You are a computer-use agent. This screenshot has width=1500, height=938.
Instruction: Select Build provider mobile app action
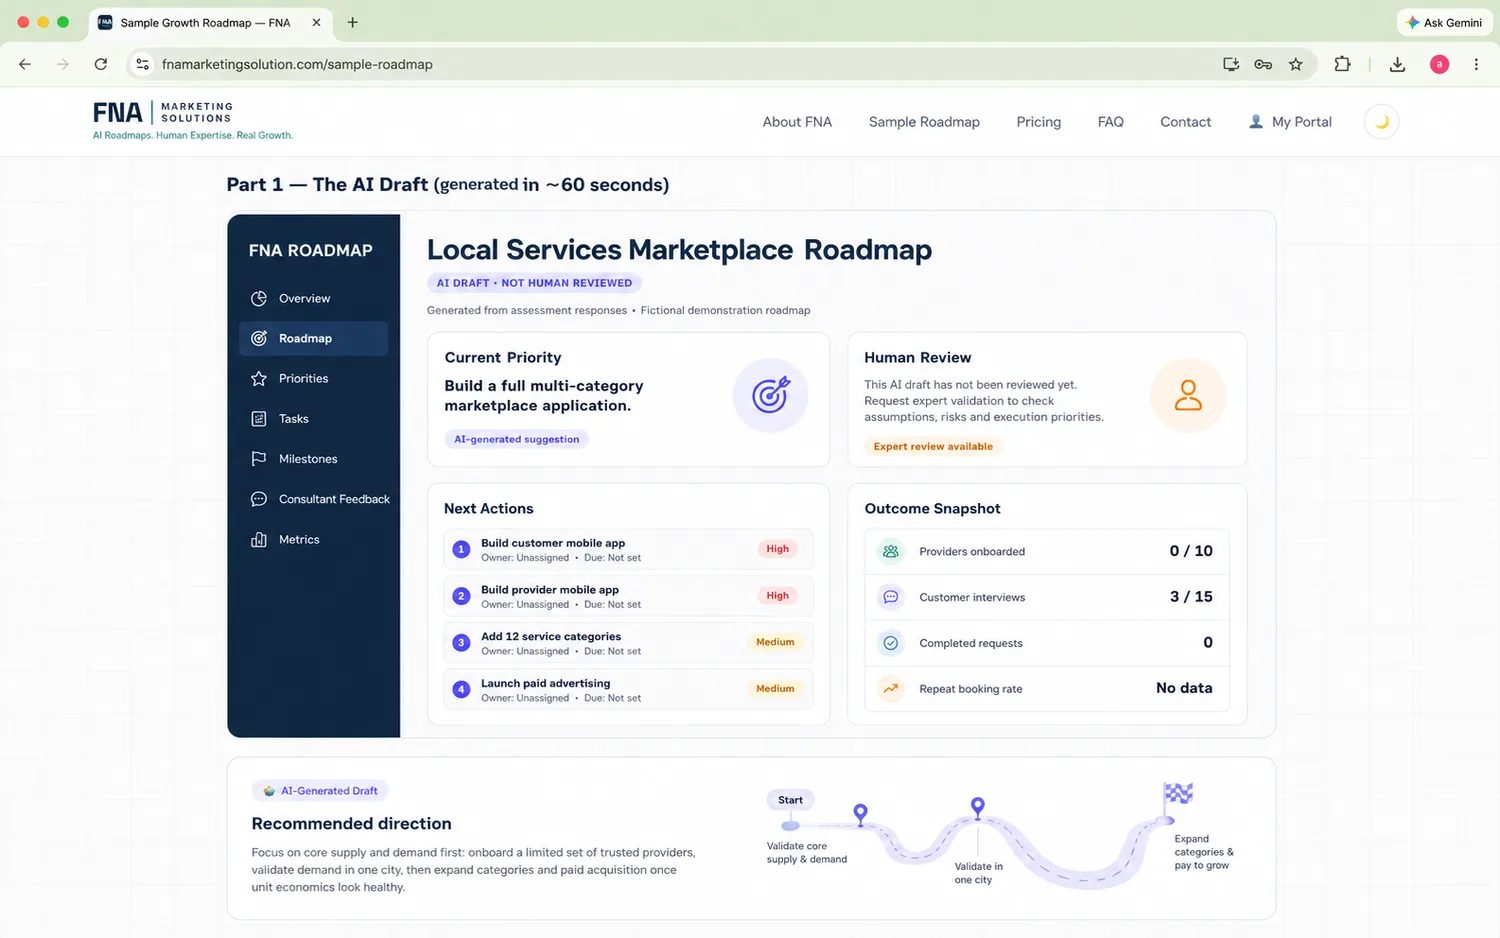point(628,596)
